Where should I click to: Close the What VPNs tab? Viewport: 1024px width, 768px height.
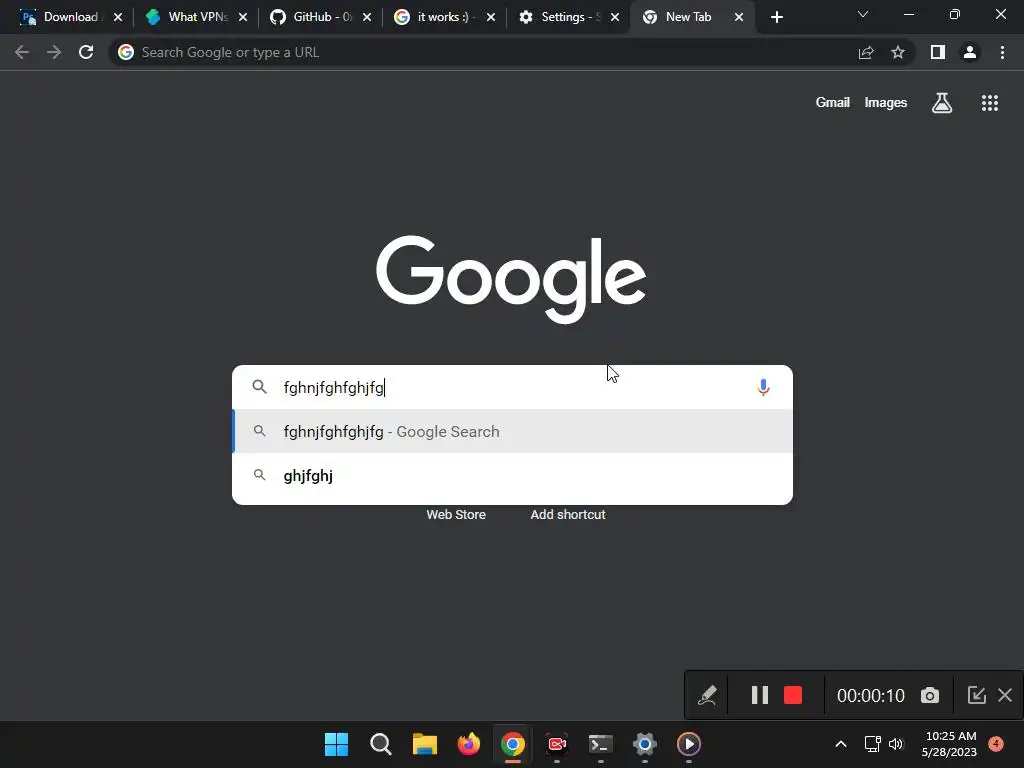tap(242, 17)
